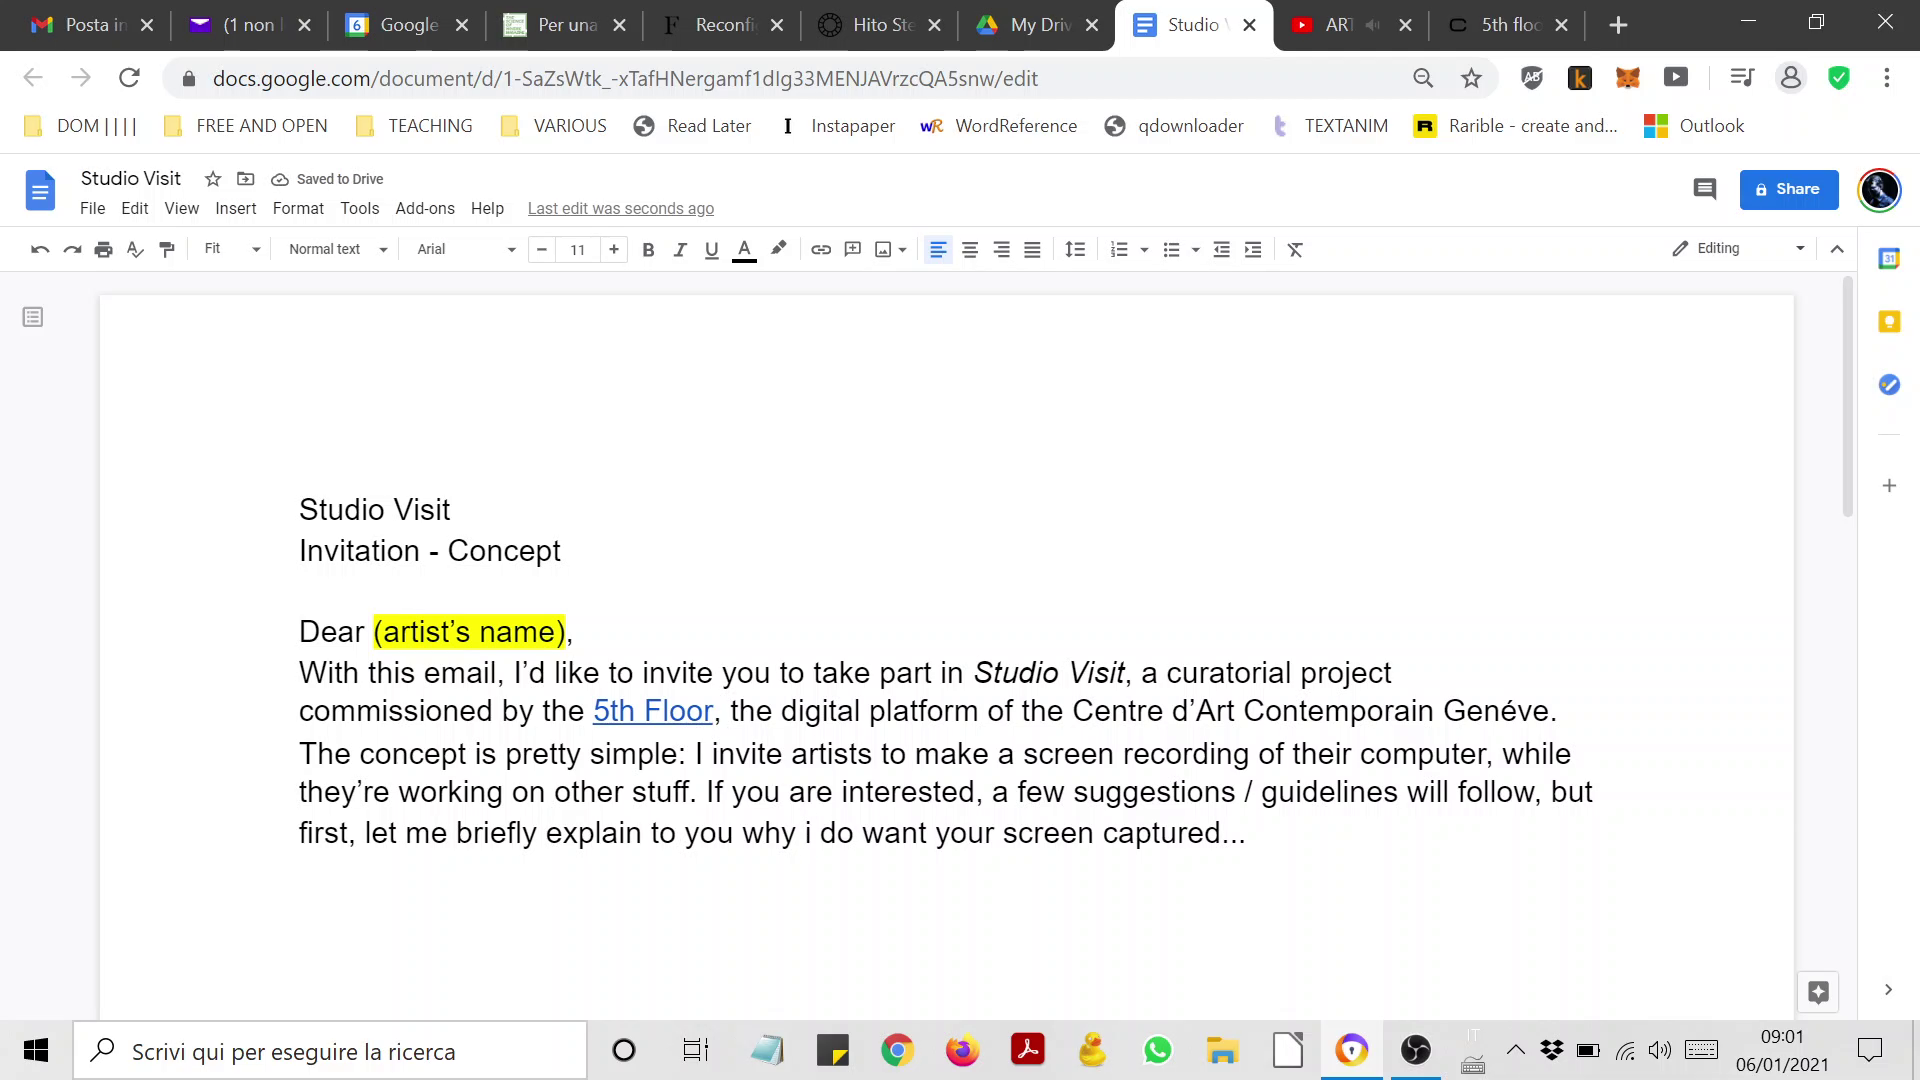Show the document outline icon
1920x1080 pixels.
pyautogui.click(x=33, y=317)
